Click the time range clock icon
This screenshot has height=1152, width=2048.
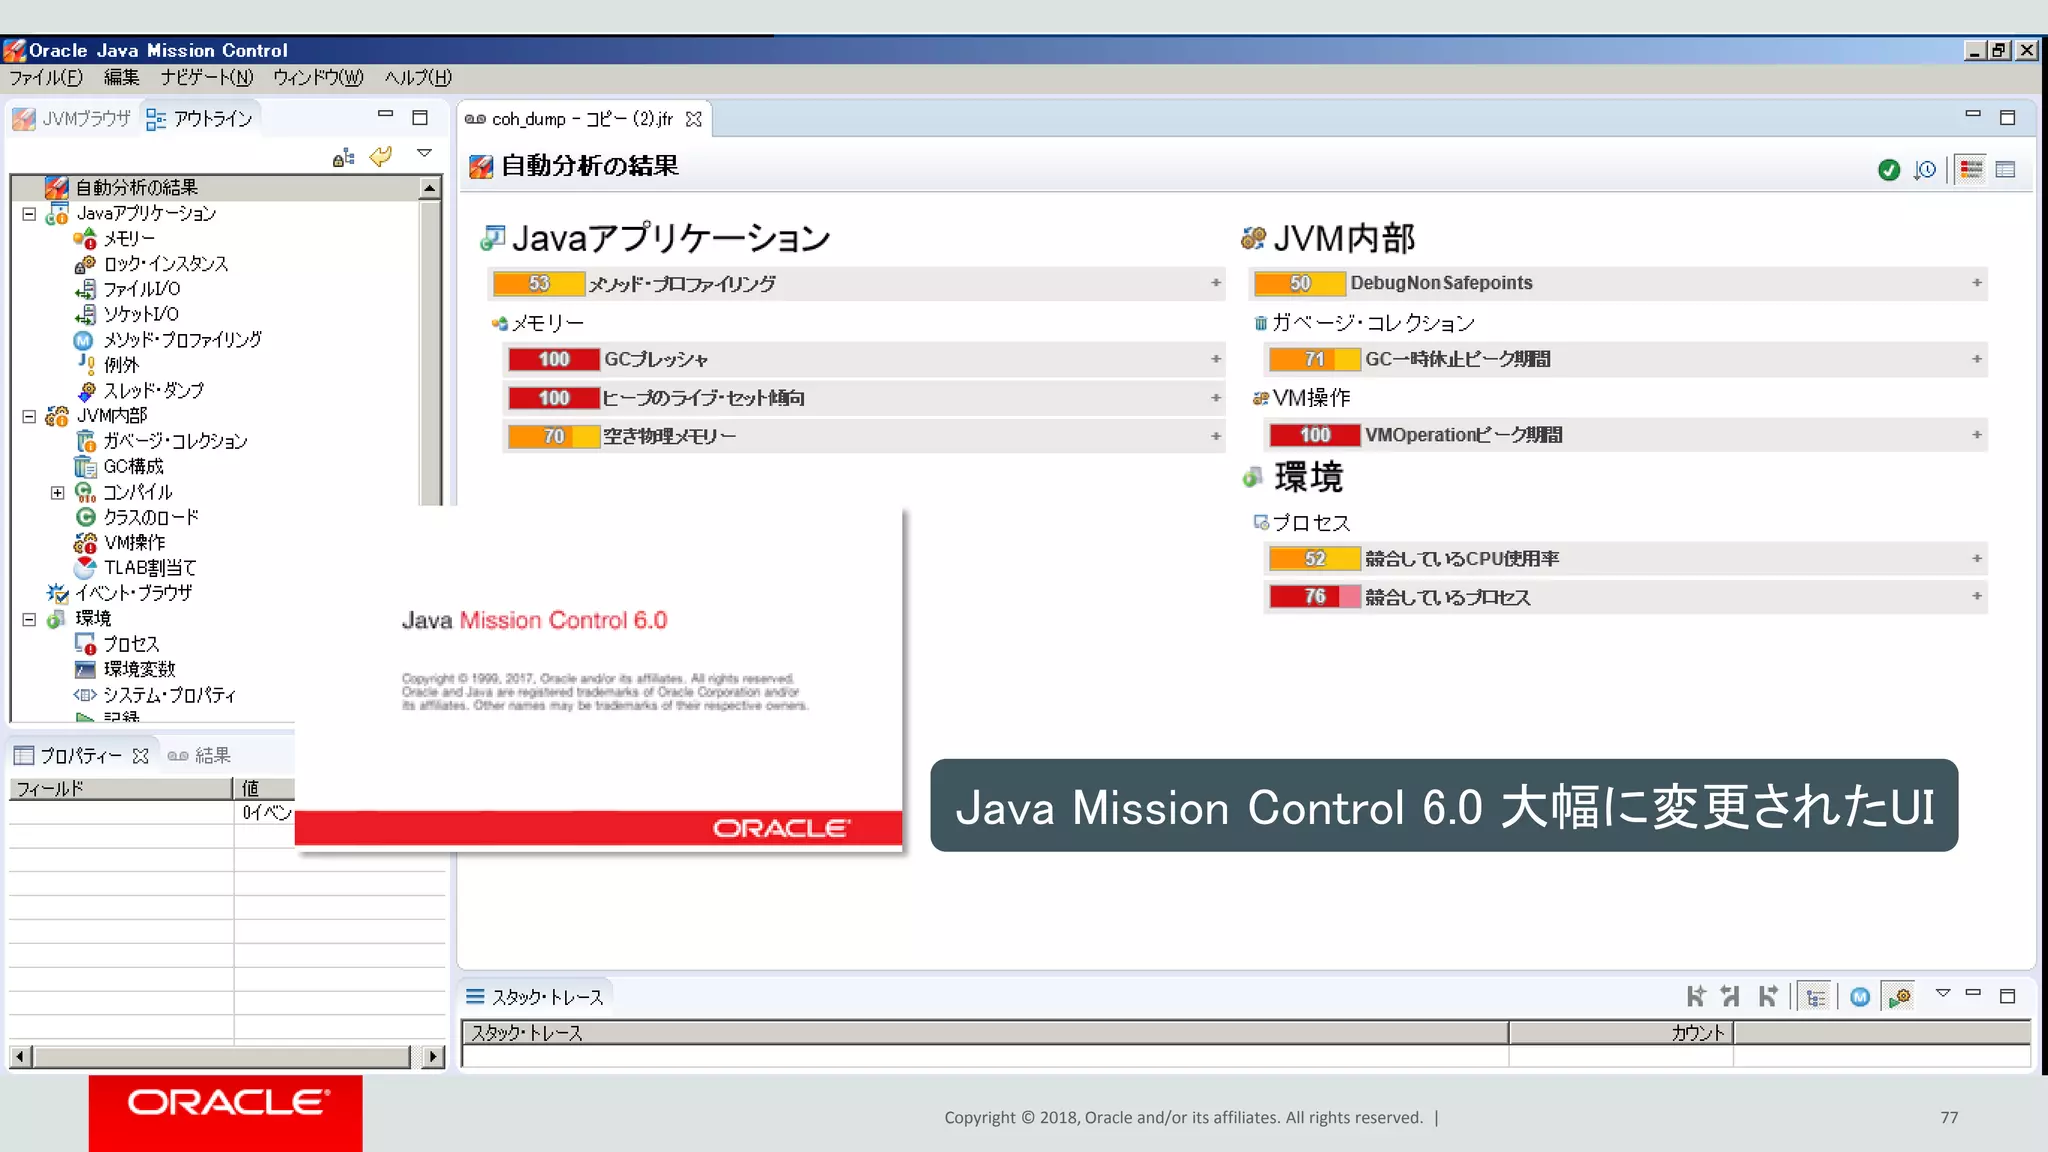1925,170
